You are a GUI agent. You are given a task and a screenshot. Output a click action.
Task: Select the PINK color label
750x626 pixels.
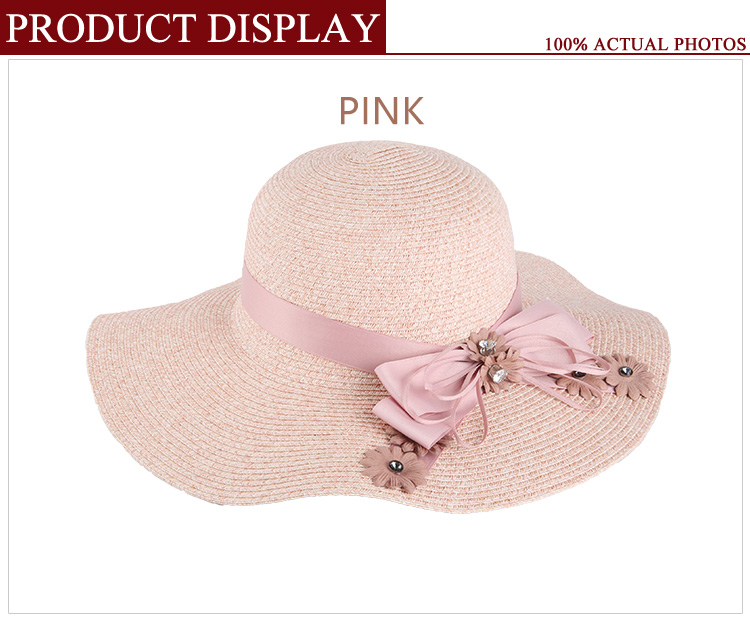click(382, 110)
